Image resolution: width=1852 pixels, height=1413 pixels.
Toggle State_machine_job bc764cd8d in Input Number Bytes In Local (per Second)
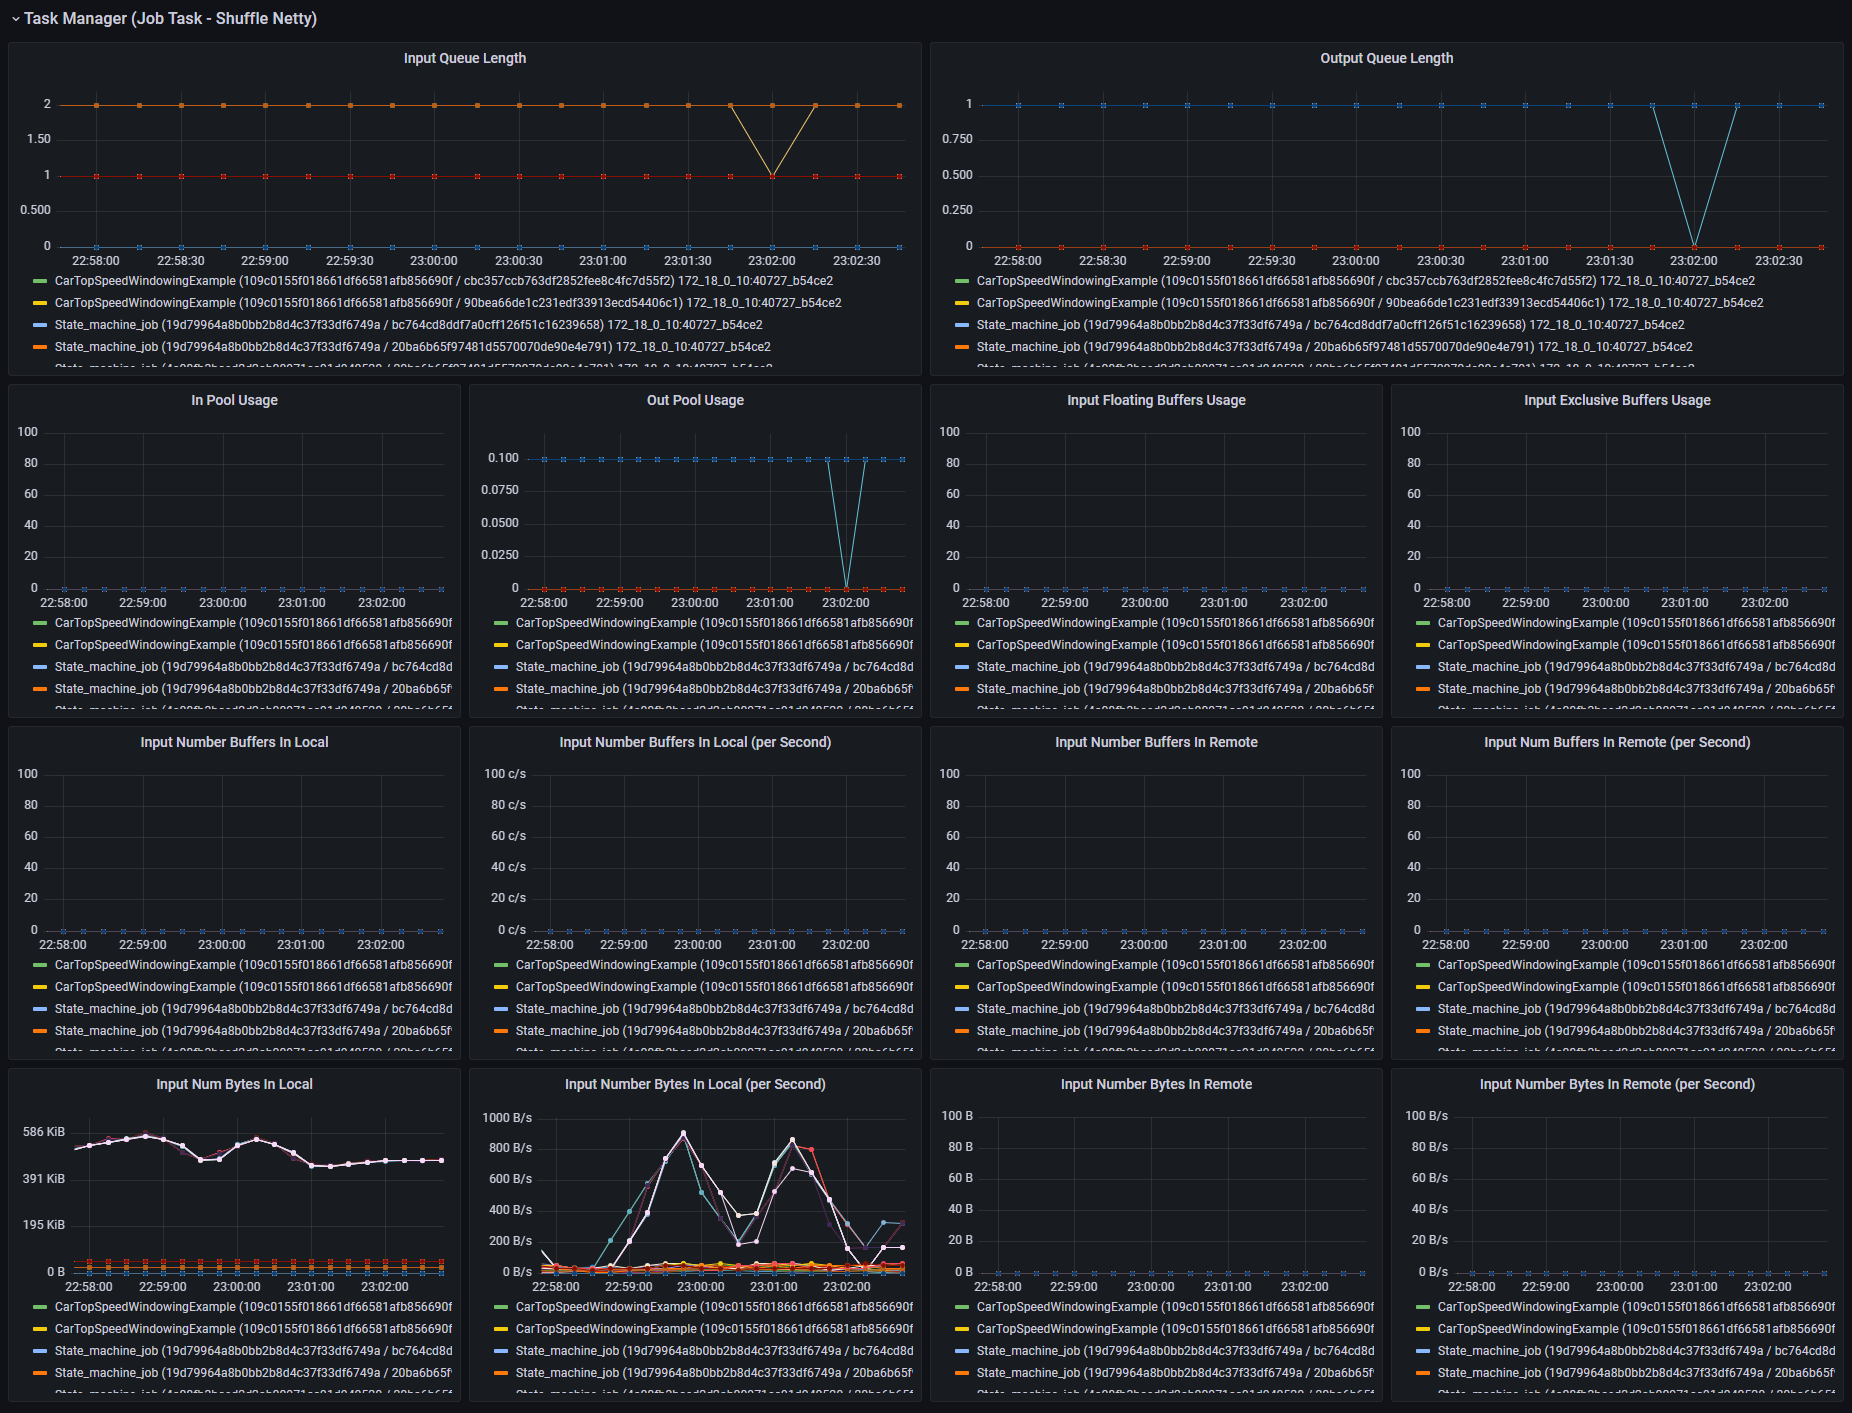[714, 1351]
